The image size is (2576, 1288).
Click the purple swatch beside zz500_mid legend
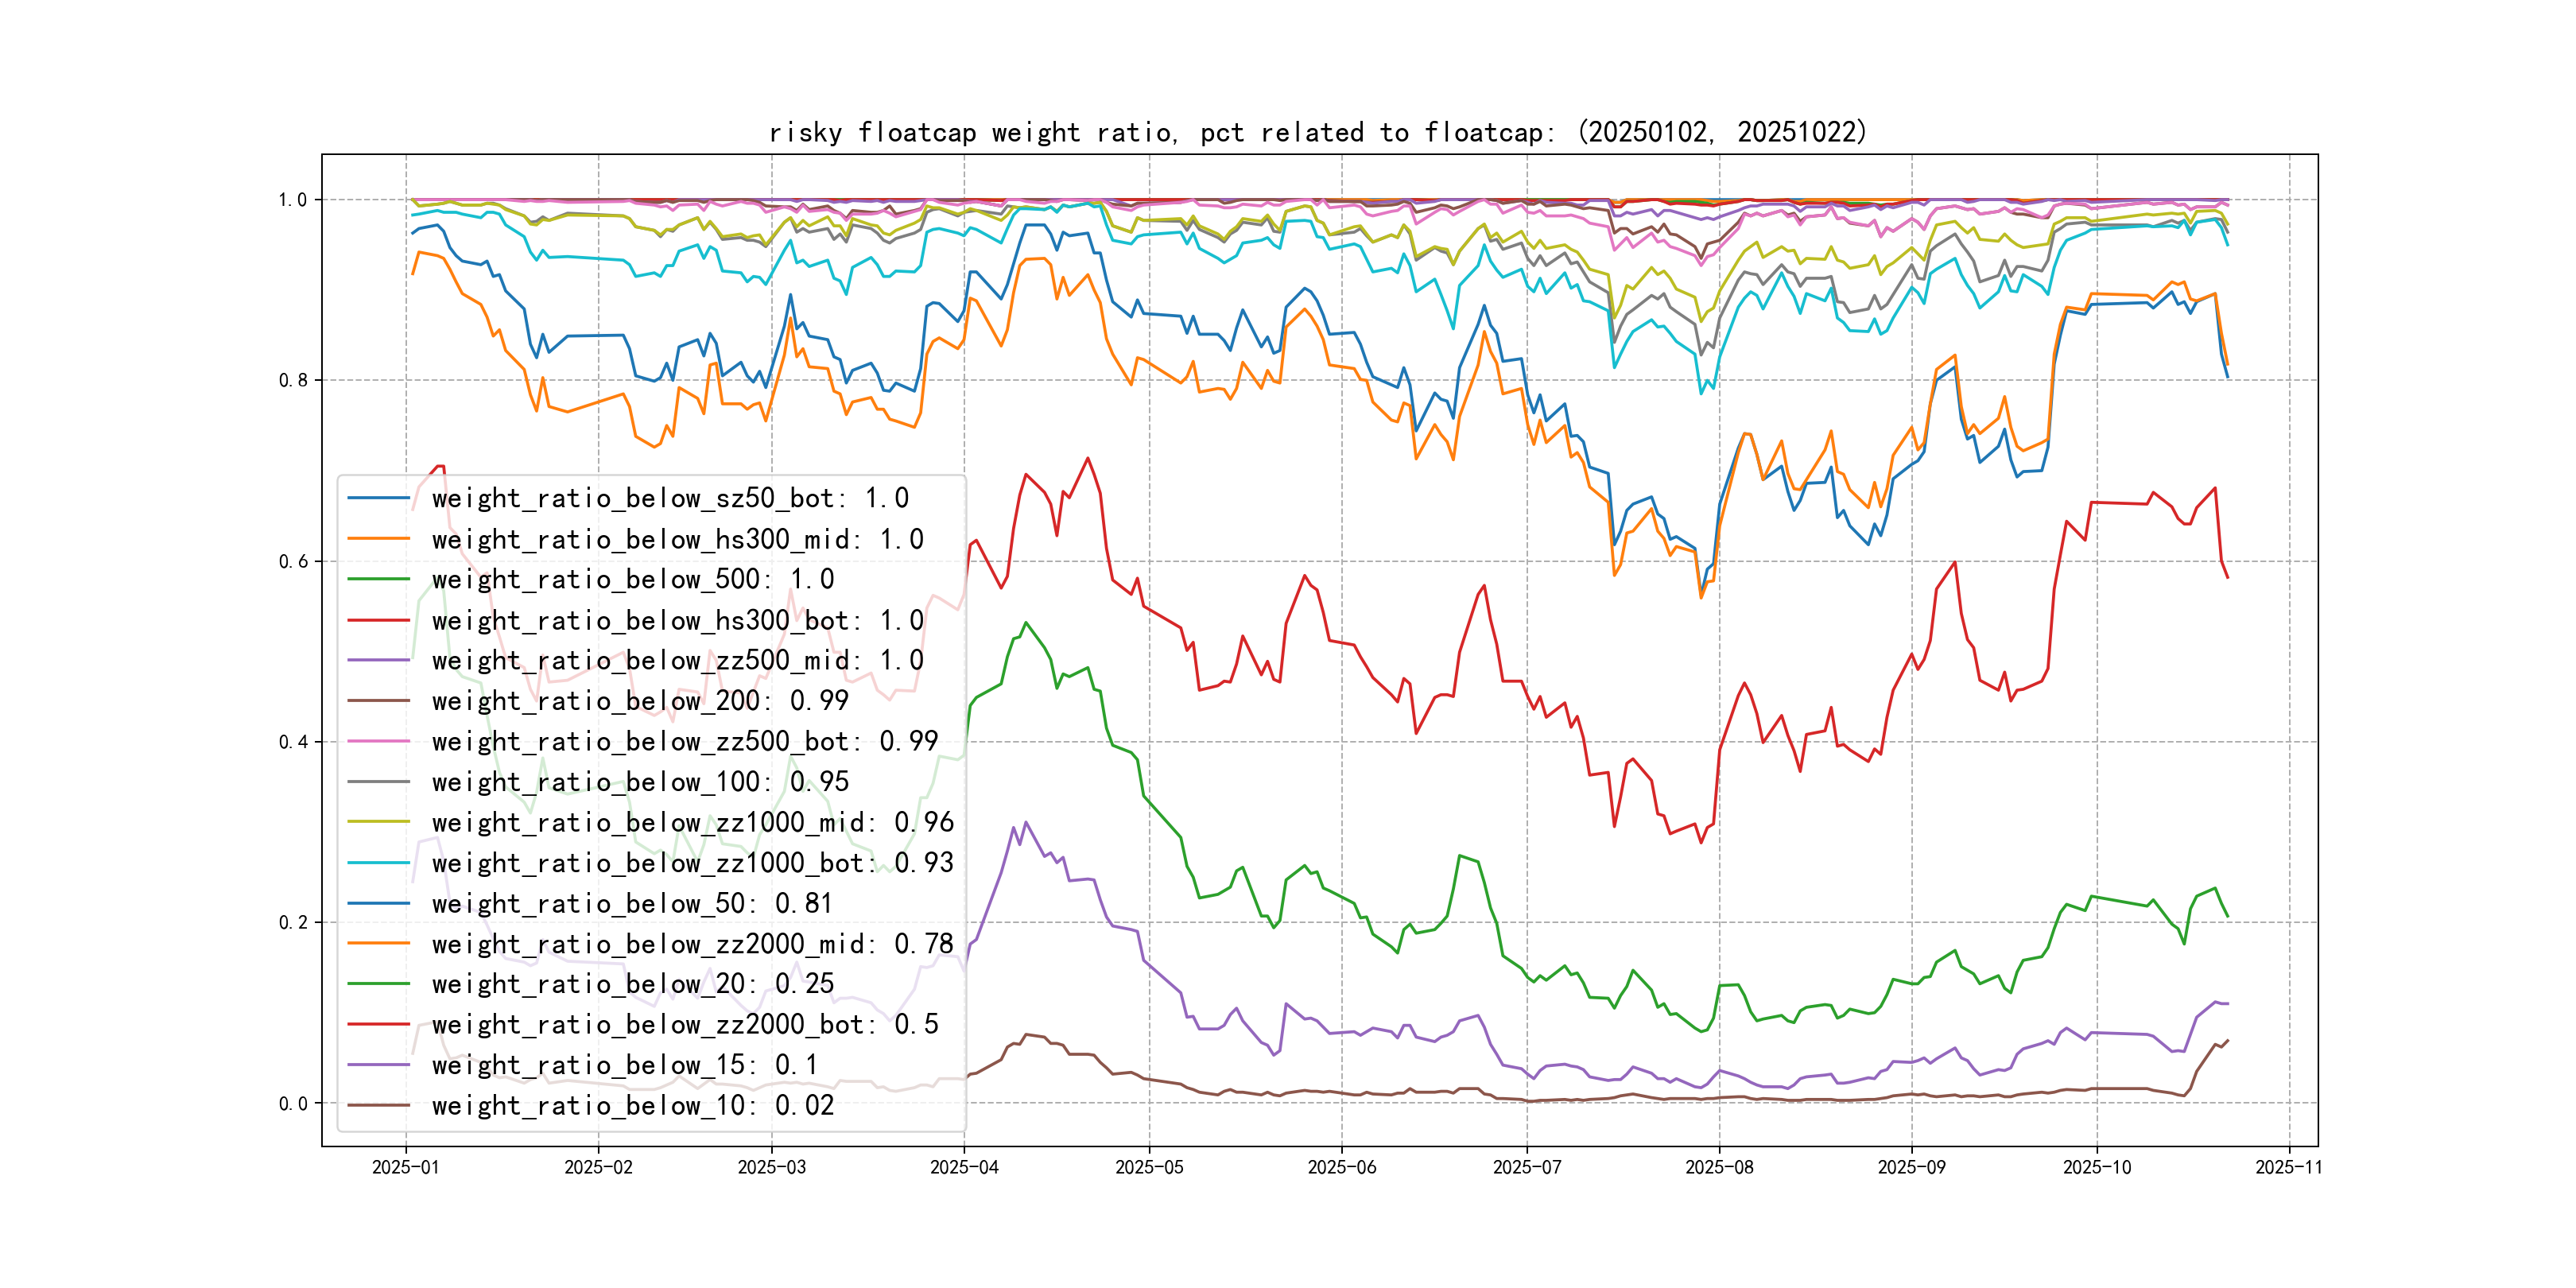click(378, 660)
